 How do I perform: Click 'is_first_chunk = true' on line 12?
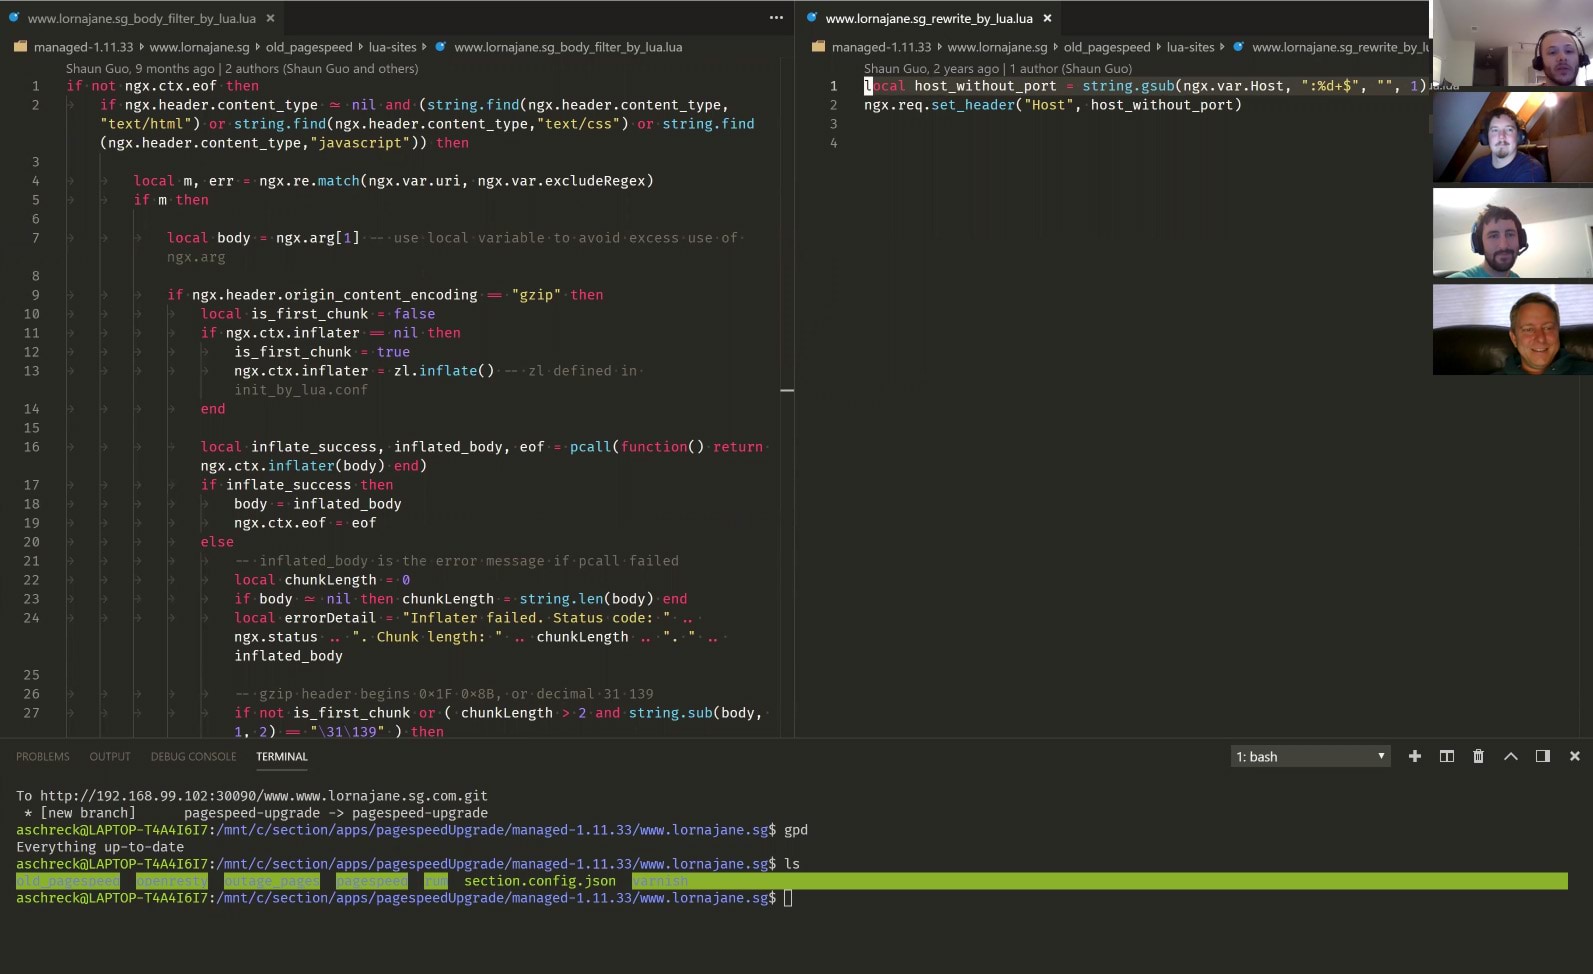(322, 352)
